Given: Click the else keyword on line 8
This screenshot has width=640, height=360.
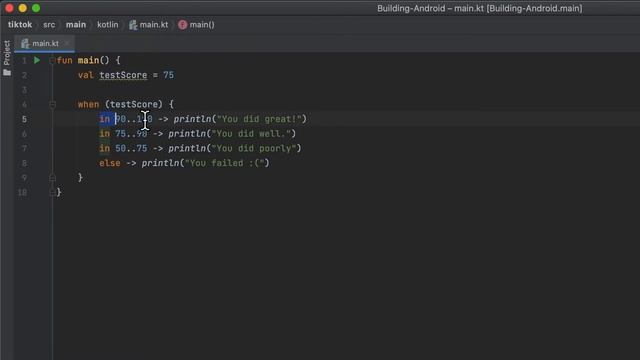Looking at the screenshot, I should pyautogui.click(x=110, y=163).
